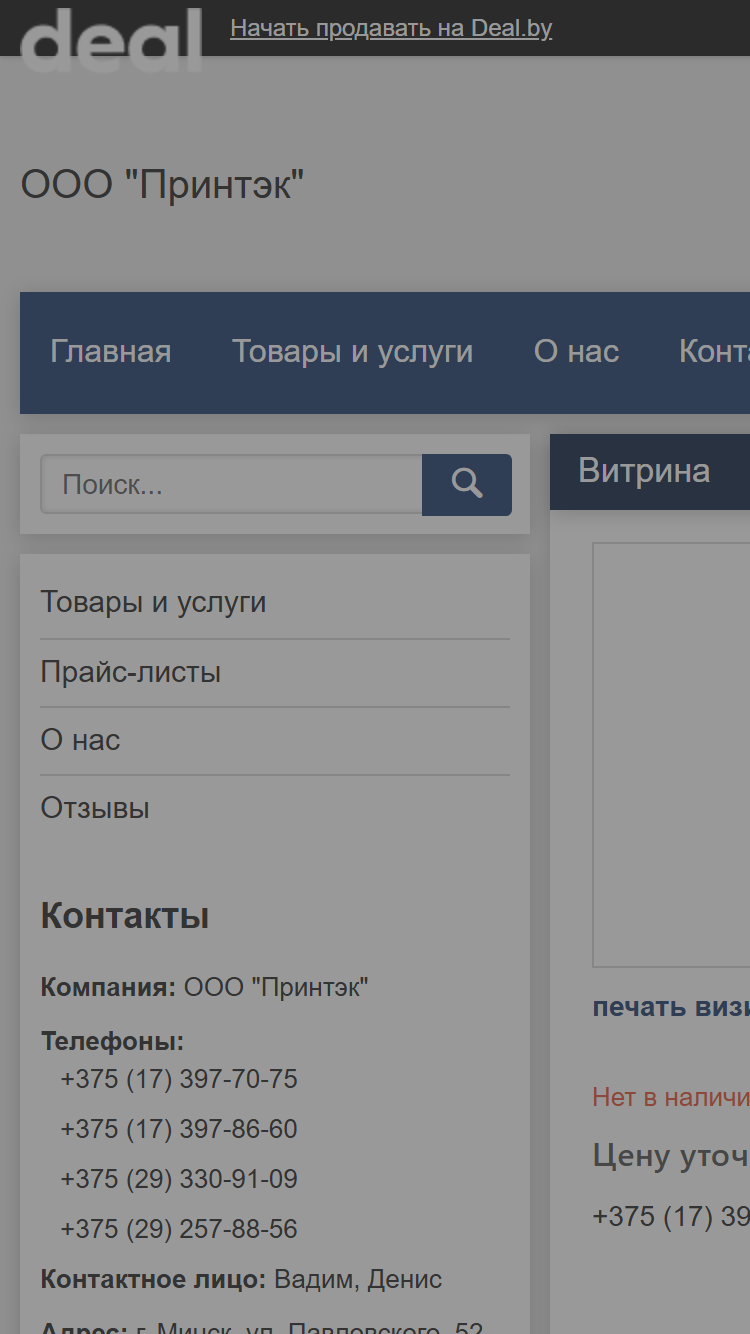
Task: Click the Контакты heading in sidebar
Action: (125, 916)
